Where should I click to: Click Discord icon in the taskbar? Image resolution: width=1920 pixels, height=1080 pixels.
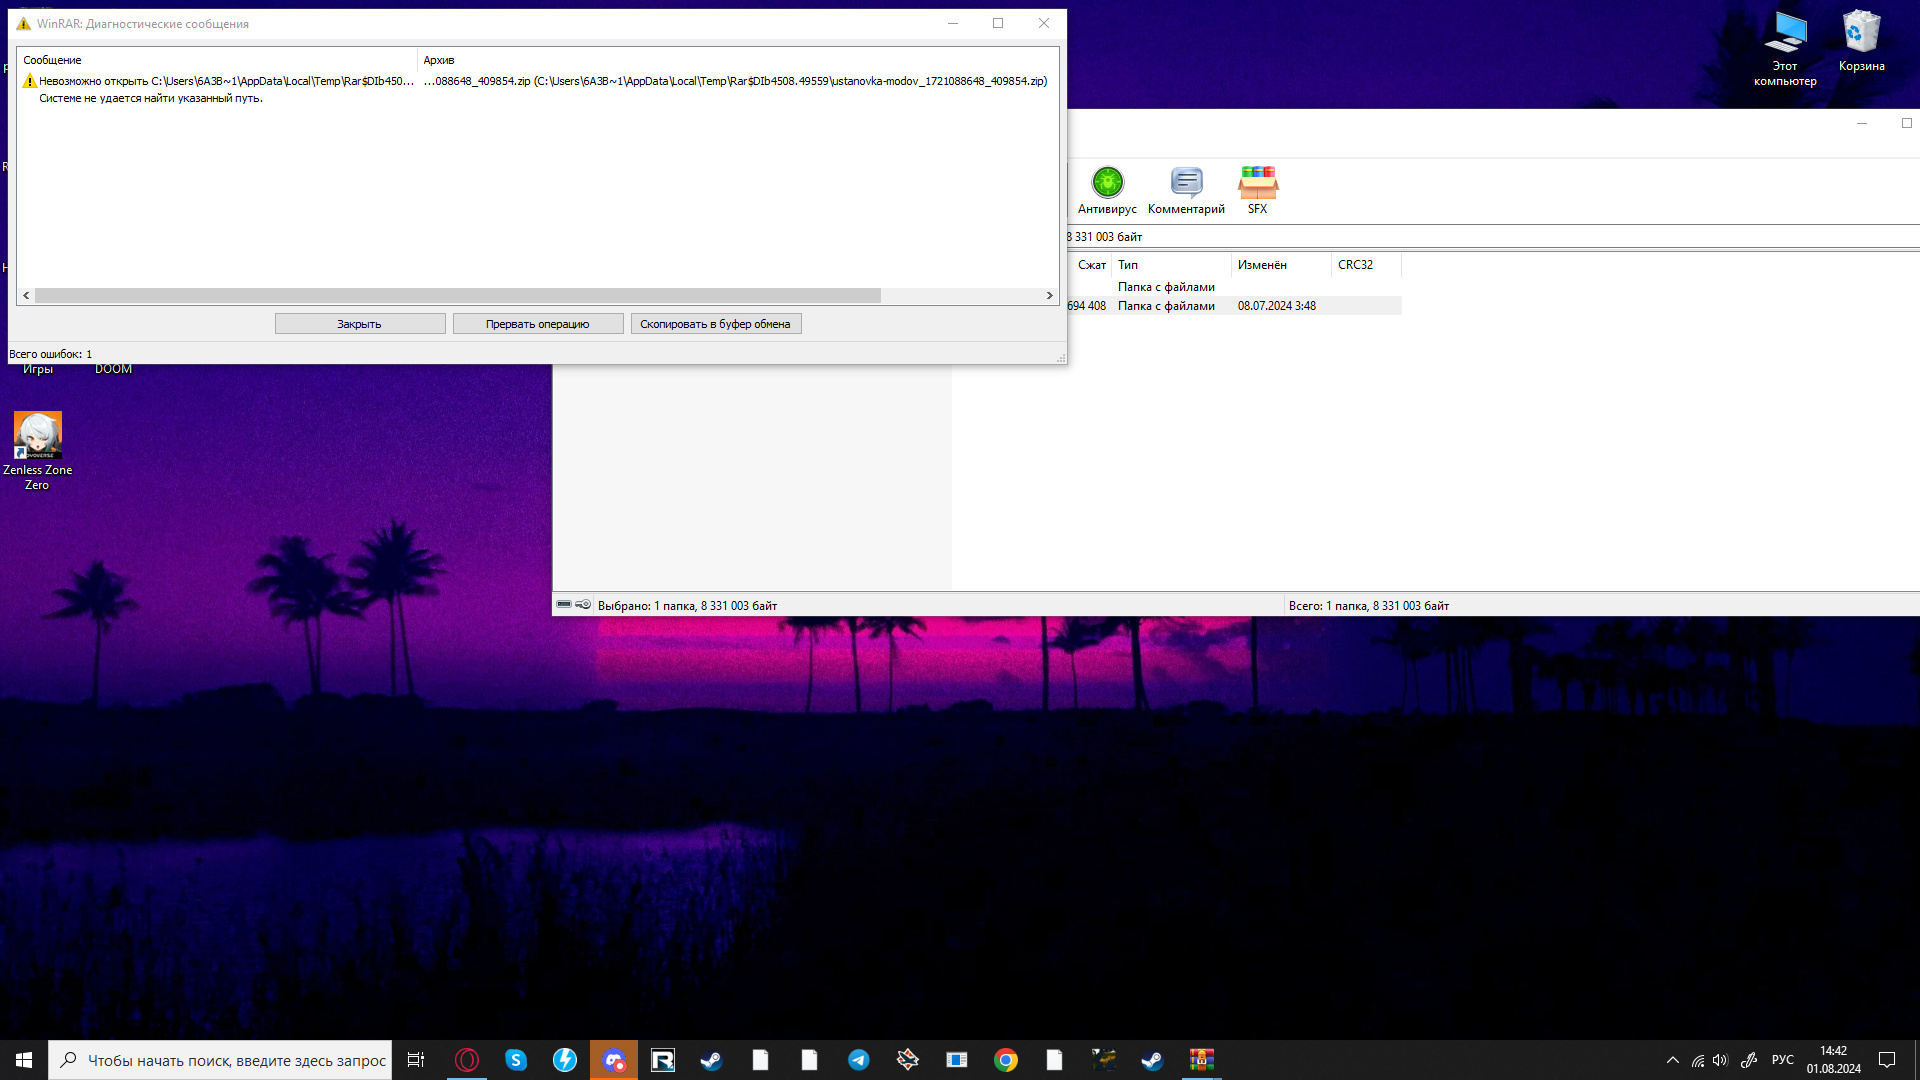(614, 1060)
